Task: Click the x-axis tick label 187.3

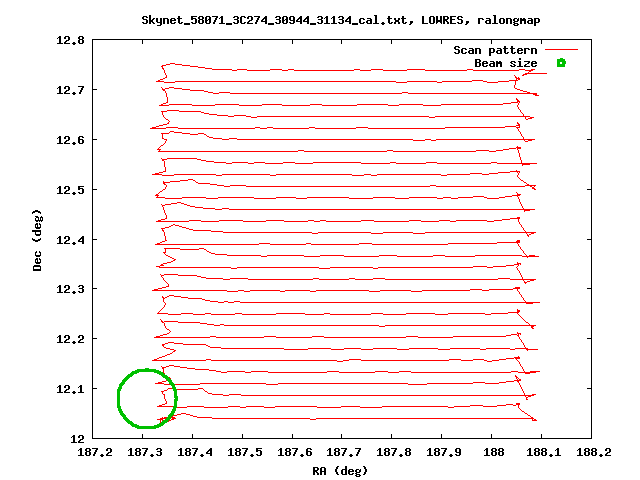Action: 144,452
